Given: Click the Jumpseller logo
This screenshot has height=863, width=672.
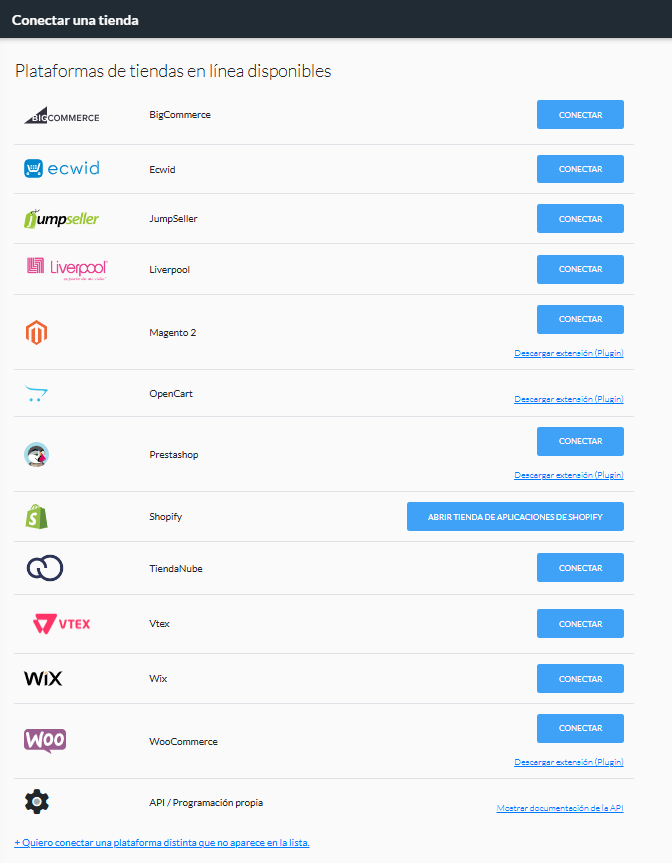Looking at the screenshot, I should [x=61, y=219].
